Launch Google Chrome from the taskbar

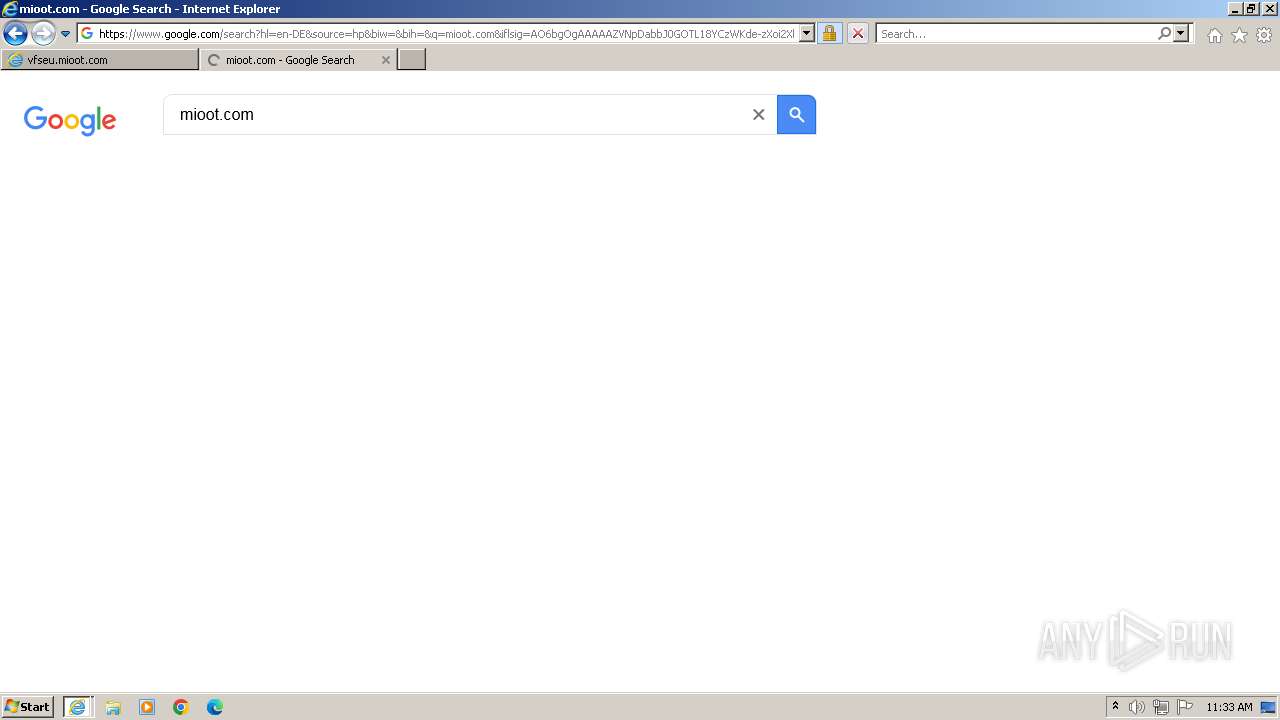[x=181, y=707]
